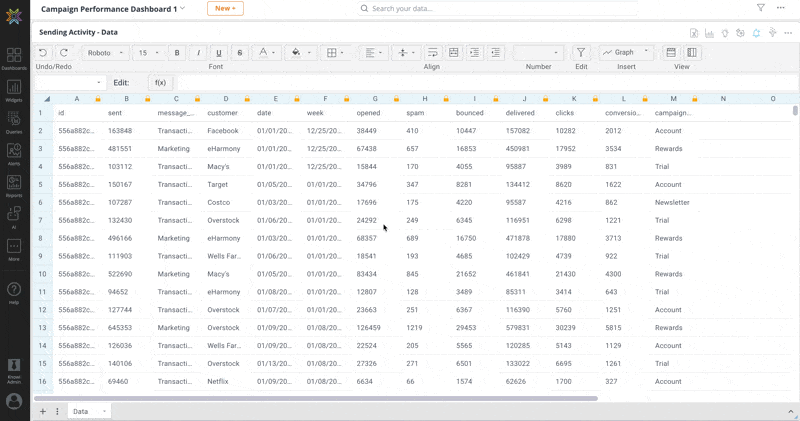This screenshot has width=800, height=421.
Task: Add a new sheet with plus icon
Action: click(43, 411)
